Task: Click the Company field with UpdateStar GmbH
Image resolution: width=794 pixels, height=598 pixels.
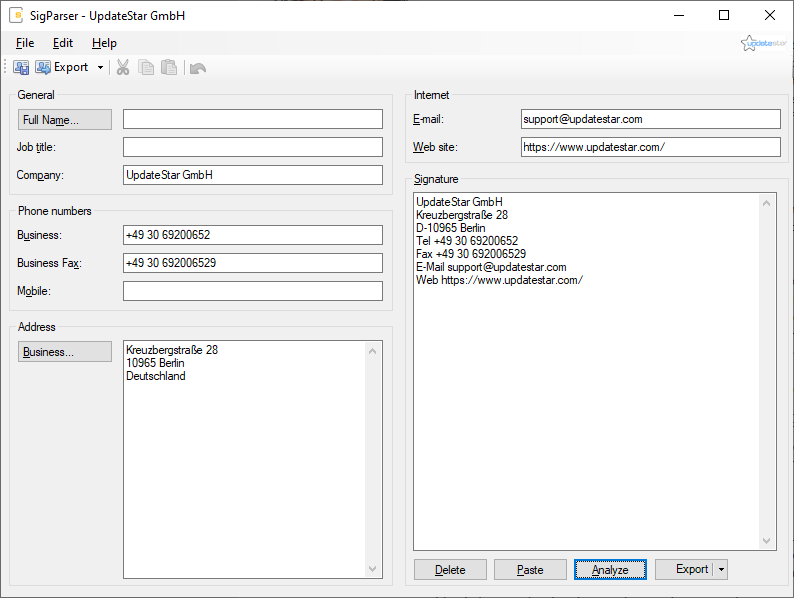Action: (253, 175)
